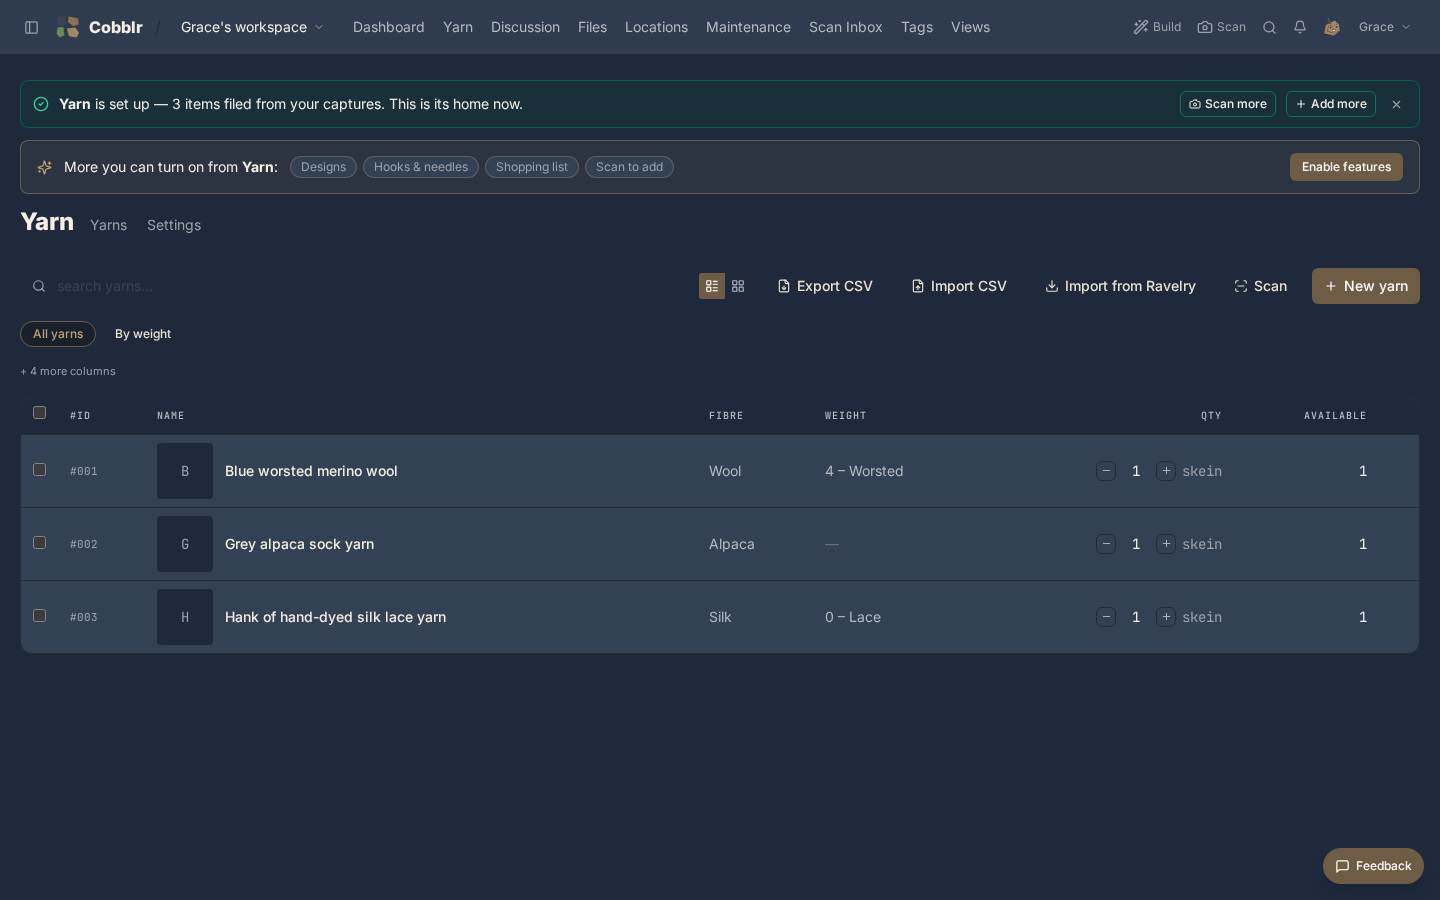Click the Scan more button
The height and width of the screenshot is (900, 1440).
click(1228, 104)
